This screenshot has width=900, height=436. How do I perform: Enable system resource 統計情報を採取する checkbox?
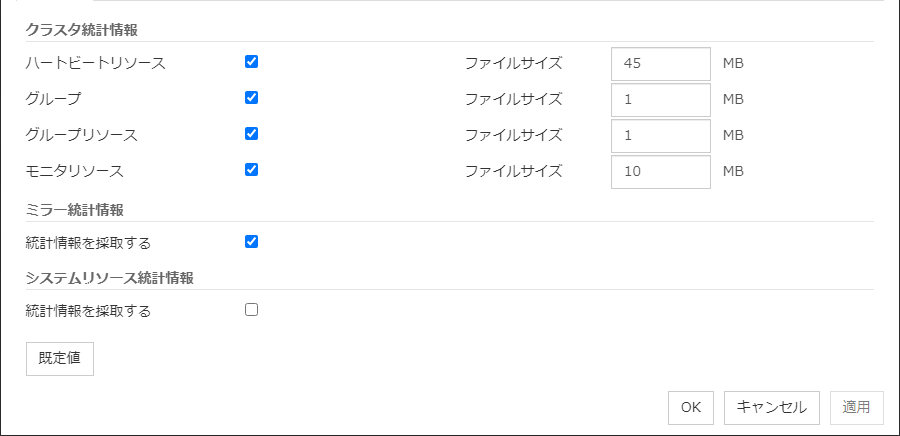click(x=252, y=310)
